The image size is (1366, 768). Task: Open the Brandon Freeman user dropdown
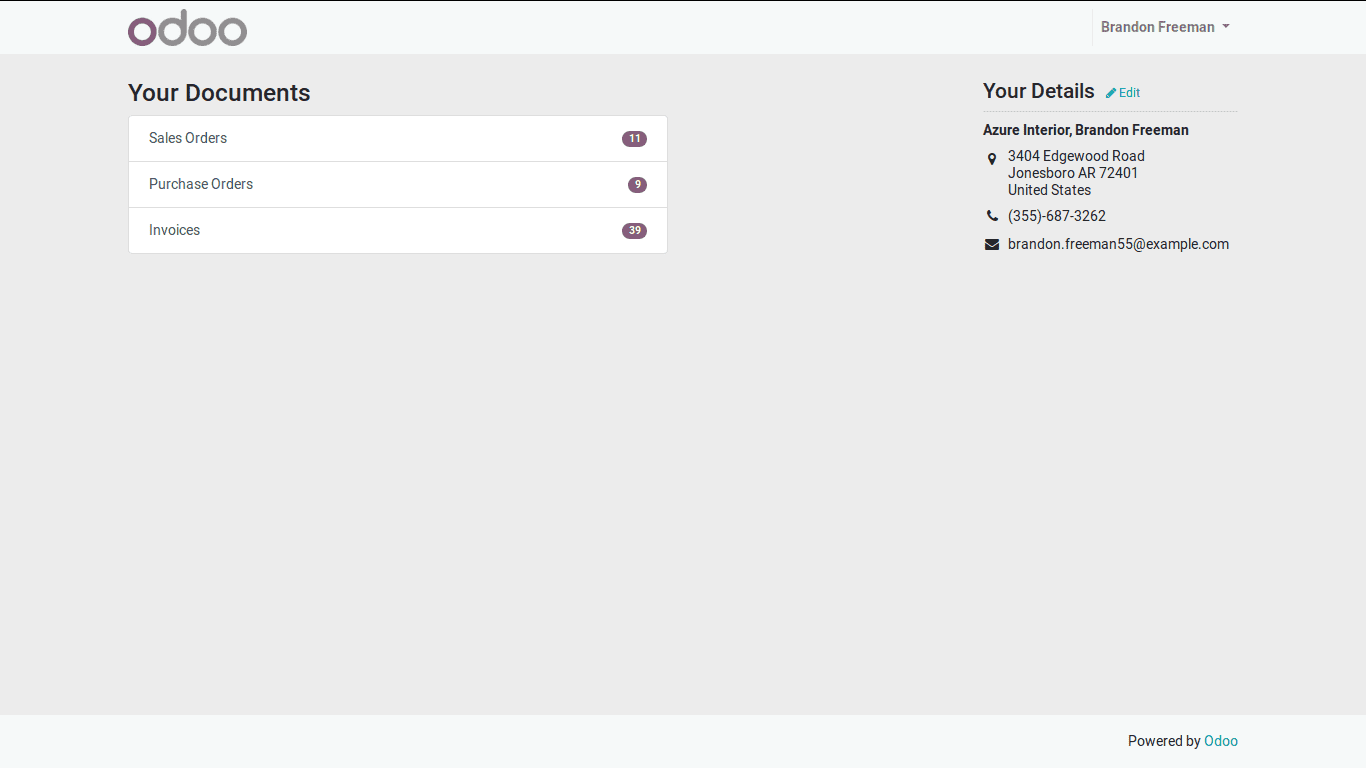[x=1165, y=27]
